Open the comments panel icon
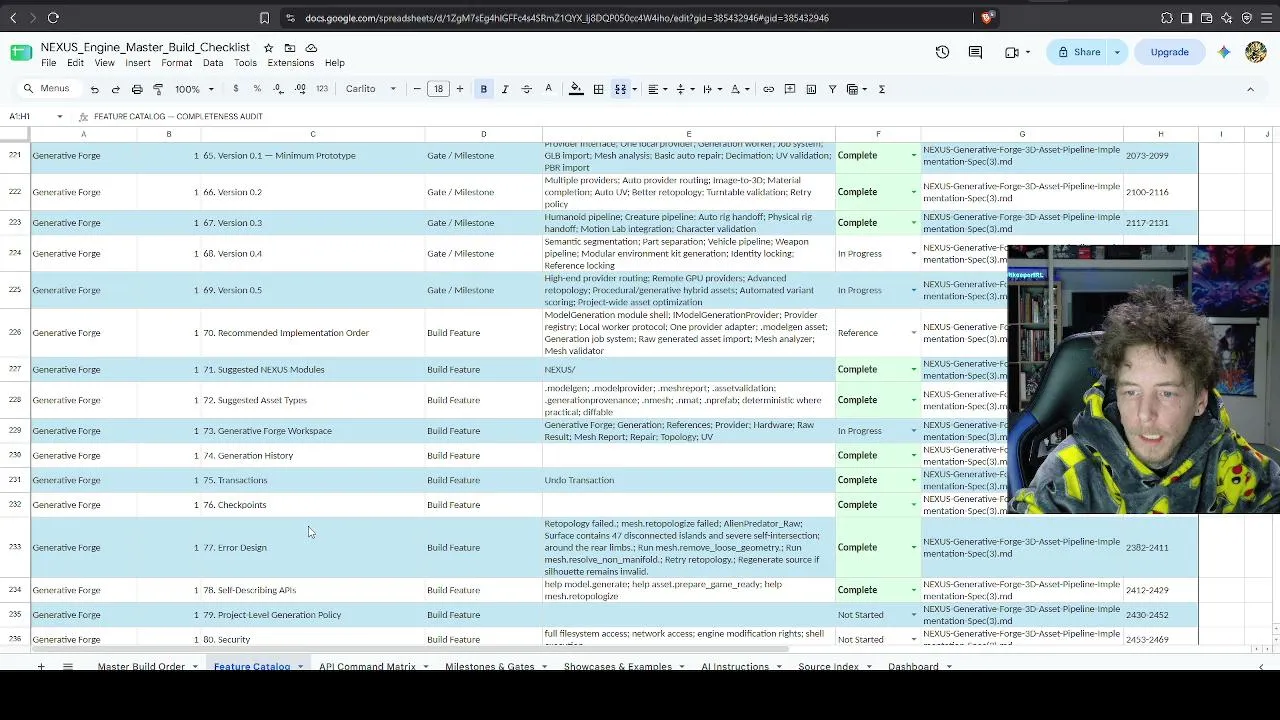1280x720 pixels. coord(975,52)
